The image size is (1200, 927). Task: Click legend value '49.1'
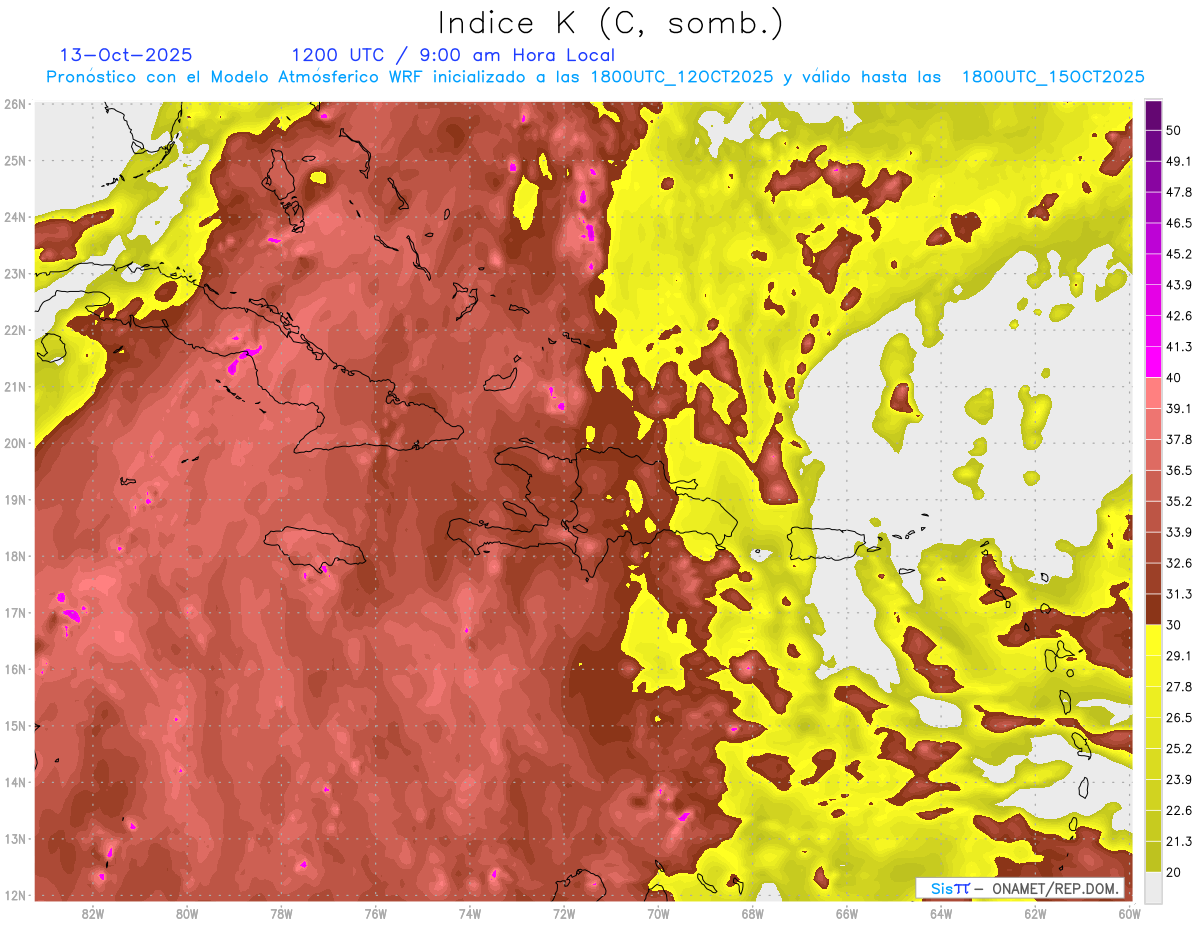point(1179,161)
